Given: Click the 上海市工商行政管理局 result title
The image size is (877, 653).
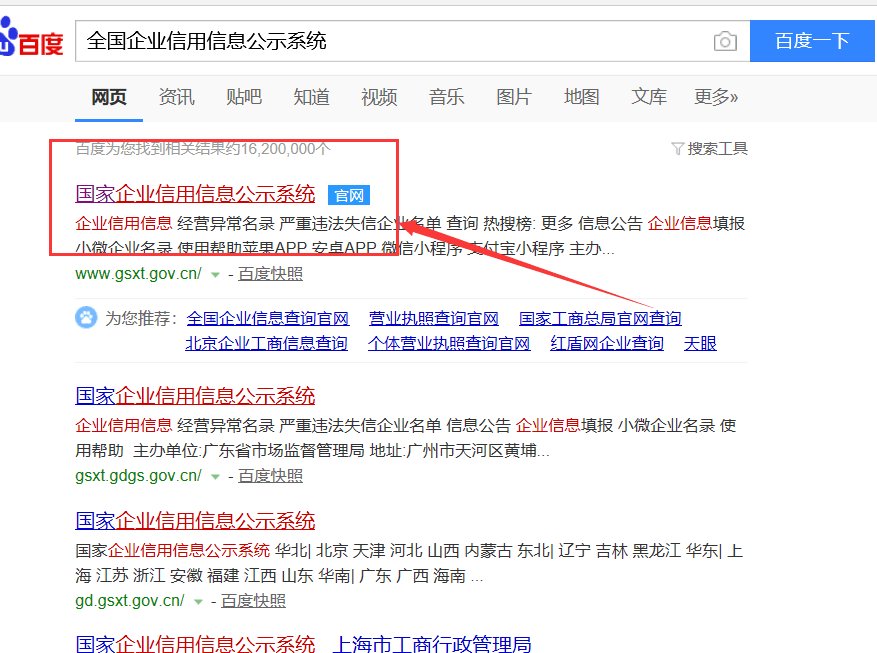Looking at the screenshot, I should click(x=430, y=643).
